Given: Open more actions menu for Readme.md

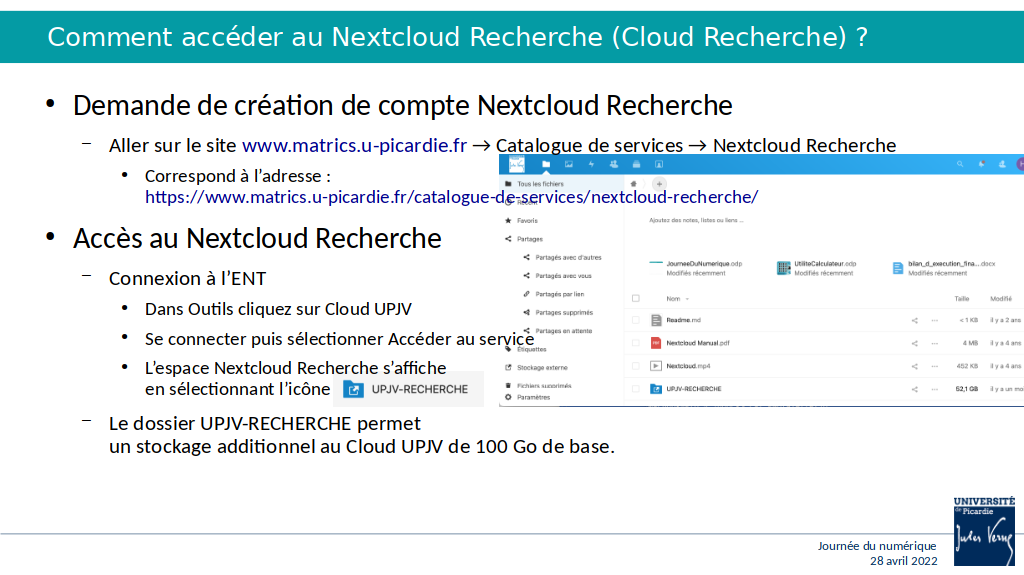Looking at the screenshot, I should 935,320.
